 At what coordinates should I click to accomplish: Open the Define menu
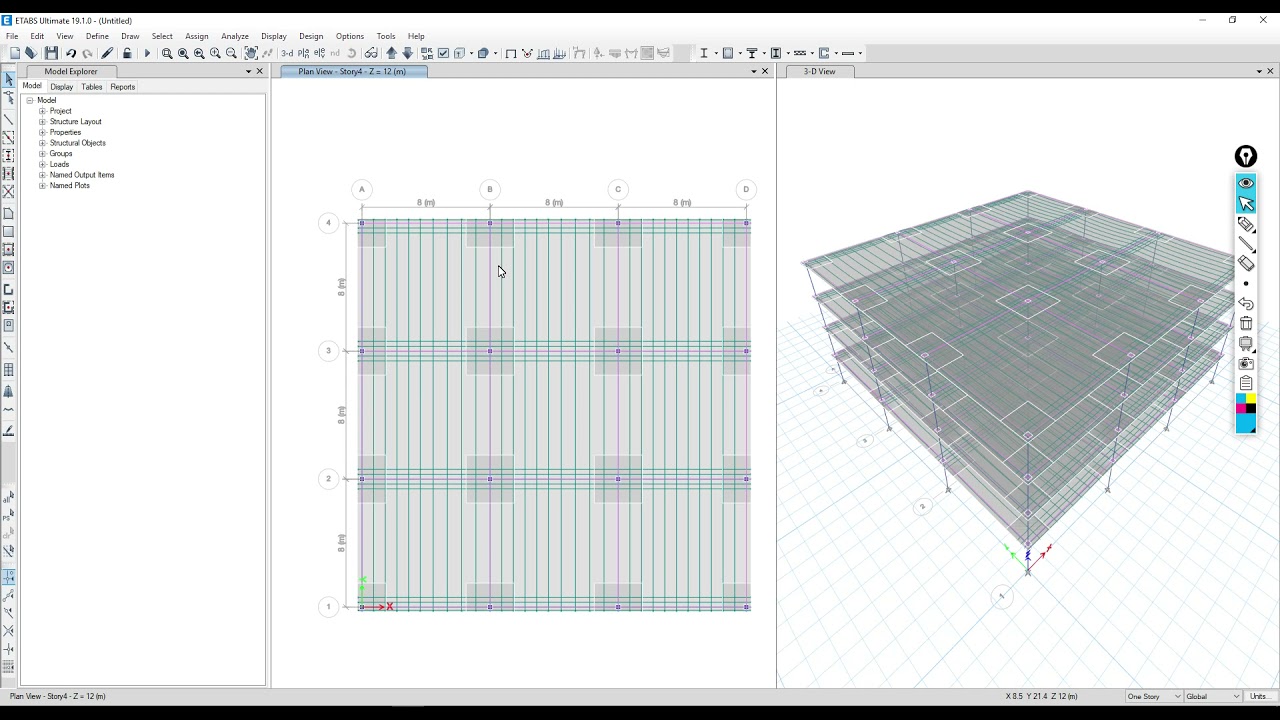(97, 36)
